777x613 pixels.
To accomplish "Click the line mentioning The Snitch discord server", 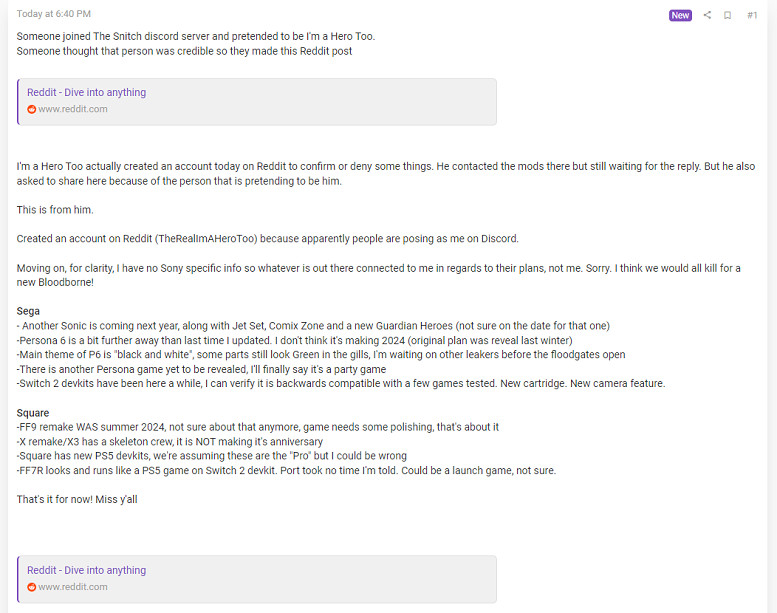I will click(x=195, y=36).
